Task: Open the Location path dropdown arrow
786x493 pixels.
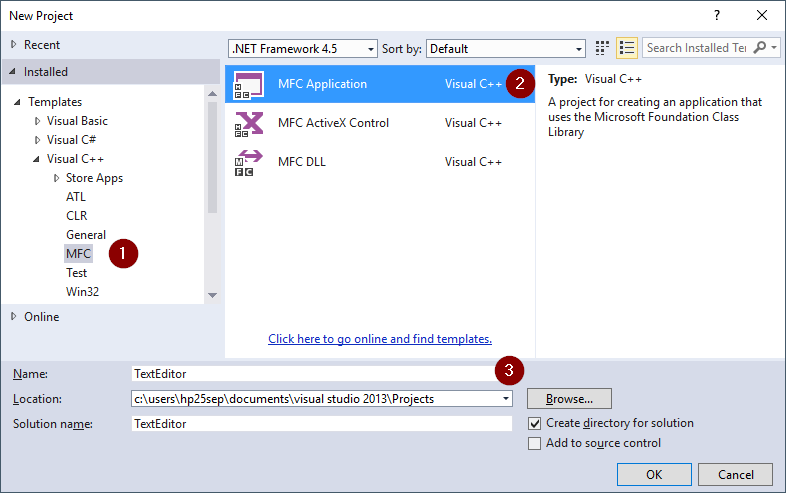Action: coord(506,399)
